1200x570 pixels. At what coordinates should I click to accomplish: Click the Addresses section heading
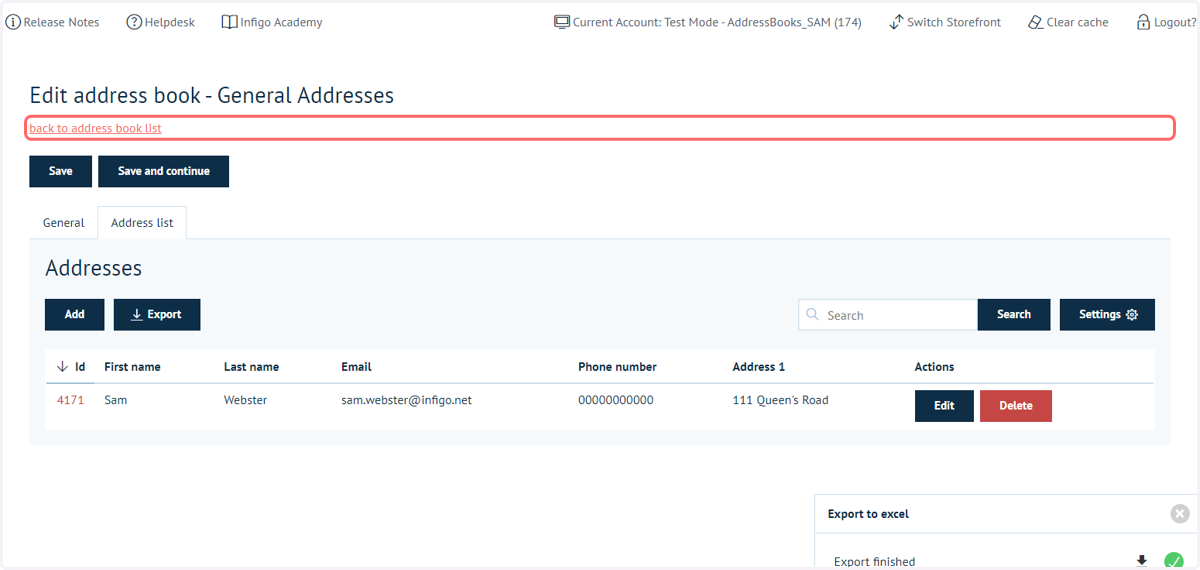click(94, 268)
